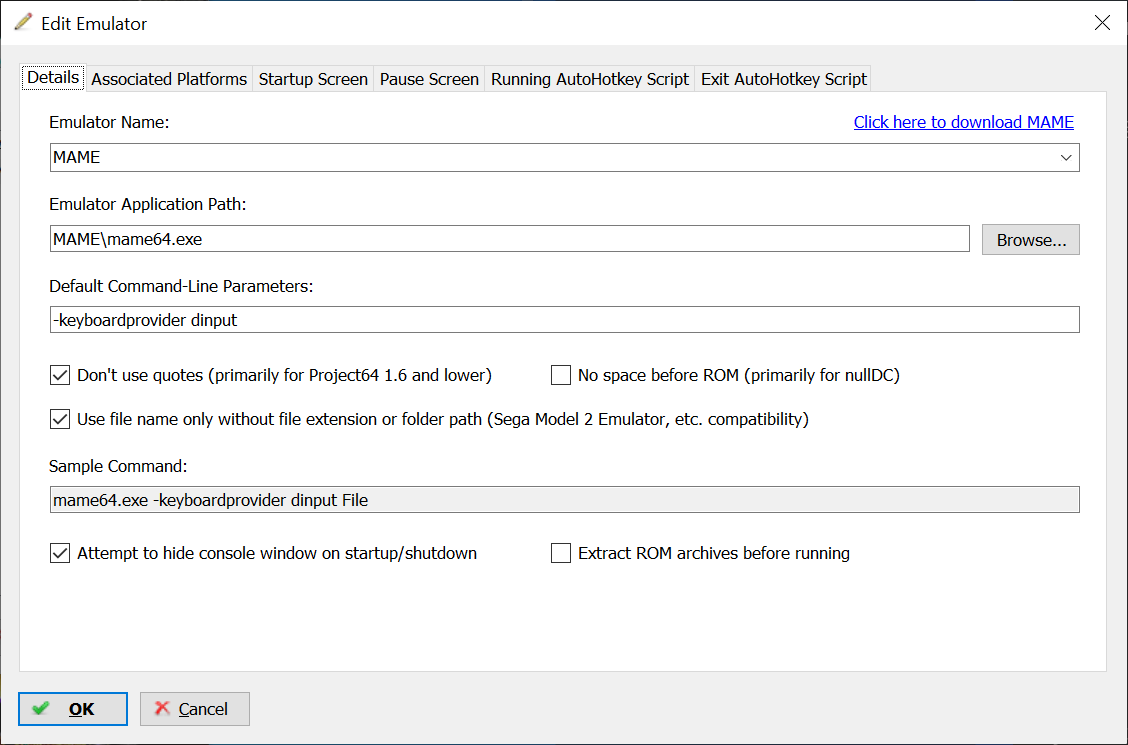Confirm the dialog with OK
The image size is (1128, 745).
[x=73, y=709]
